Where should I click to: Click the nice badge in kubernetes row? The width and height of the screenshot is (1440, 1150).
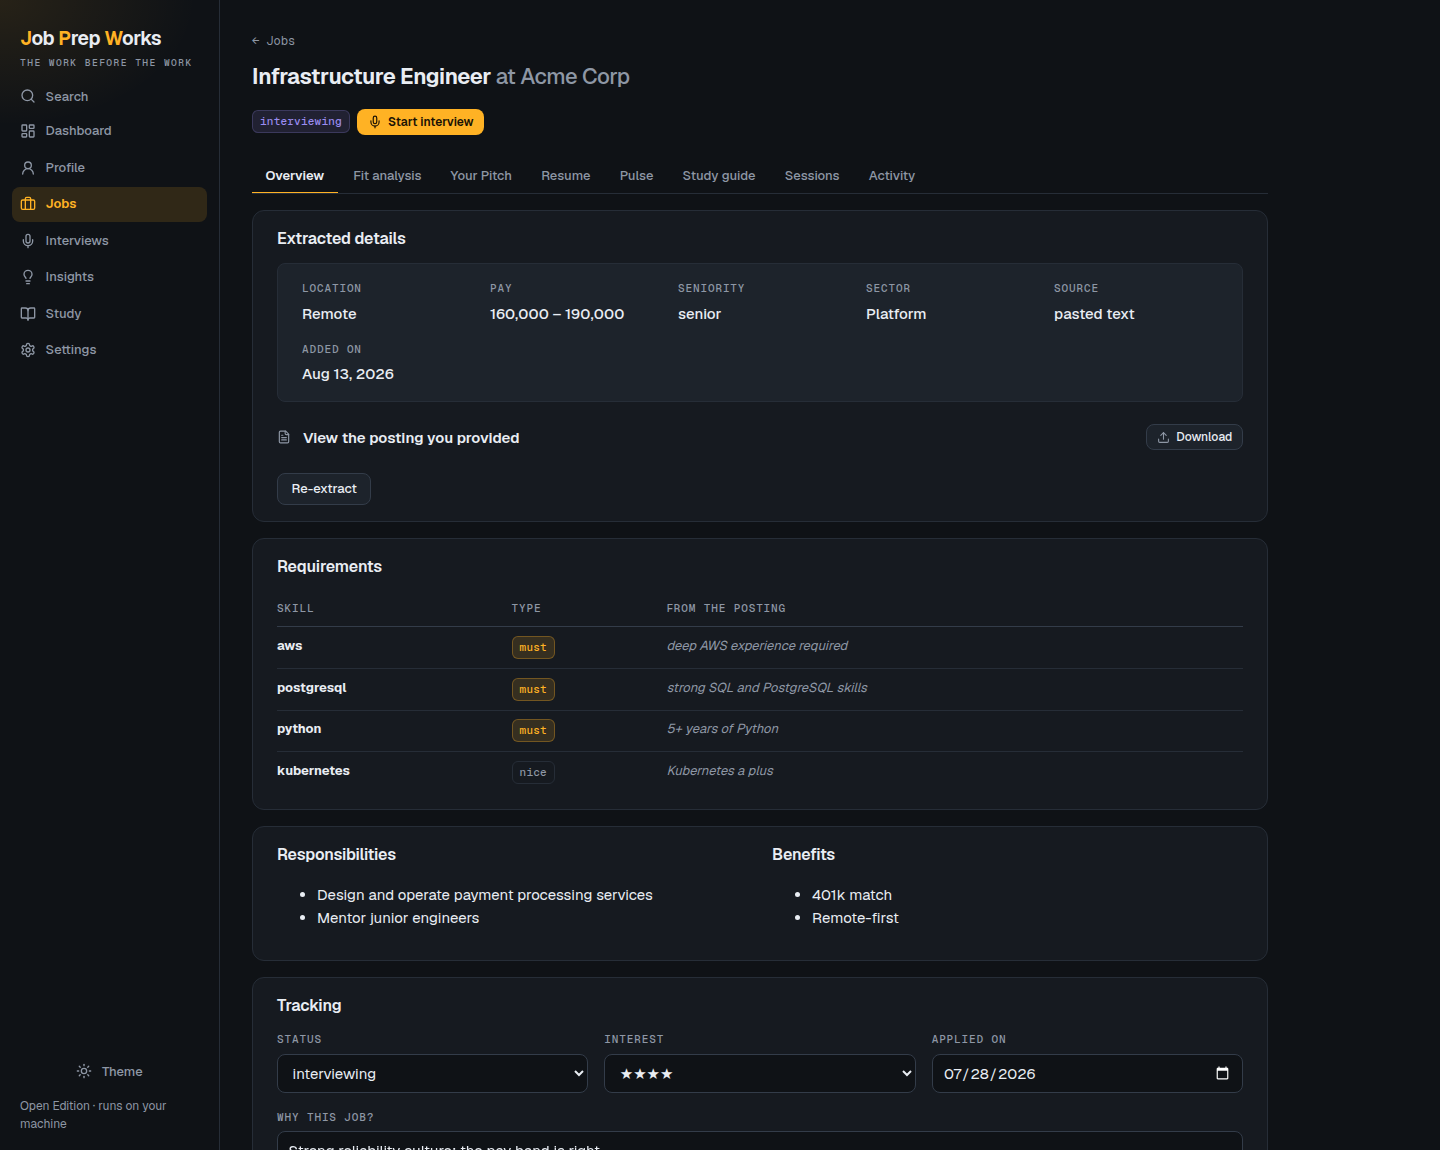pos(533,772)
